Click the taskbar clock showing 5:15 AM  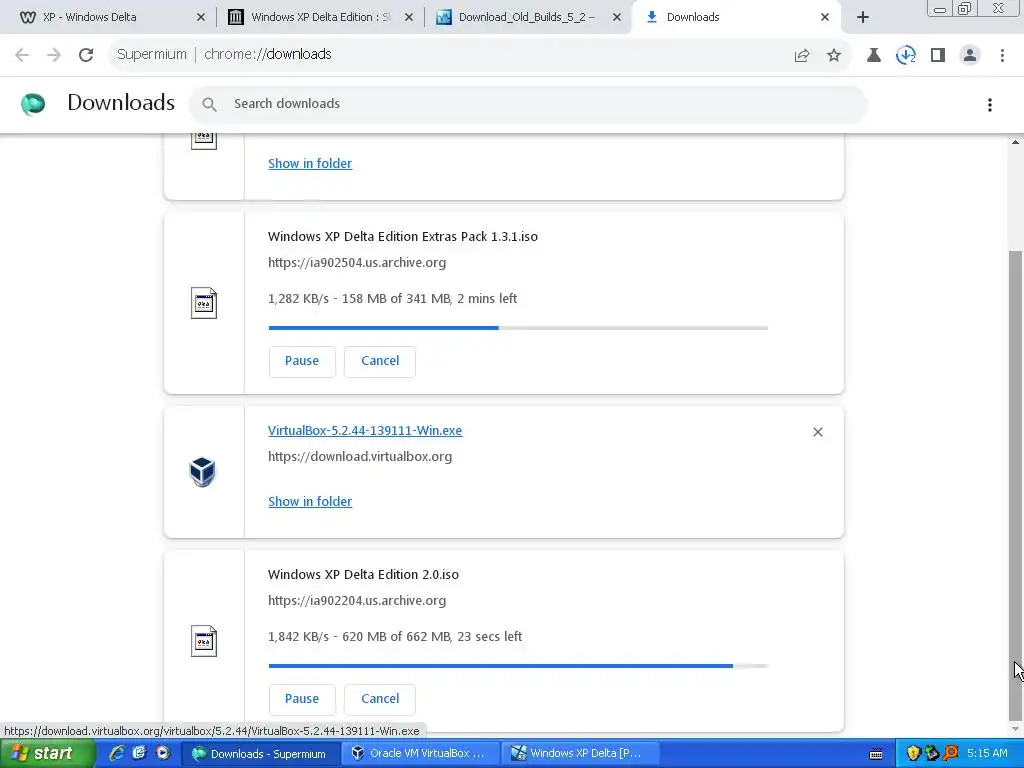(987, 754)
